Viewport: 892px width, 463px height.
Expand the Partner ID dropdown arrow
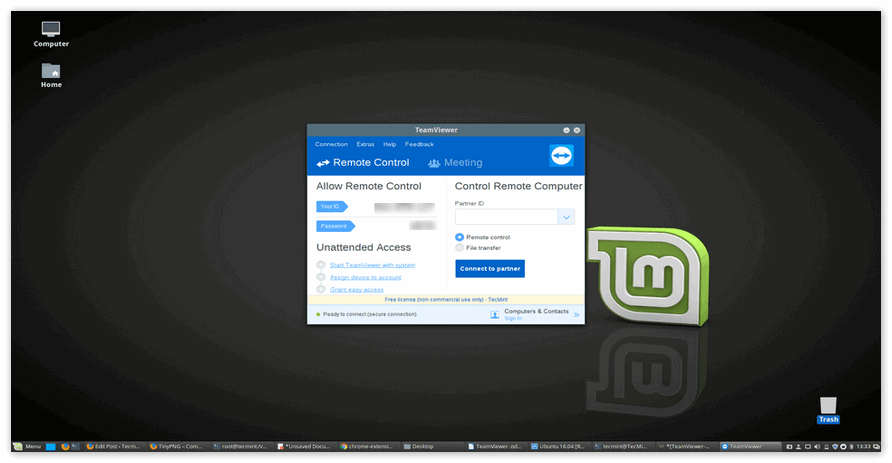[566, 217]
